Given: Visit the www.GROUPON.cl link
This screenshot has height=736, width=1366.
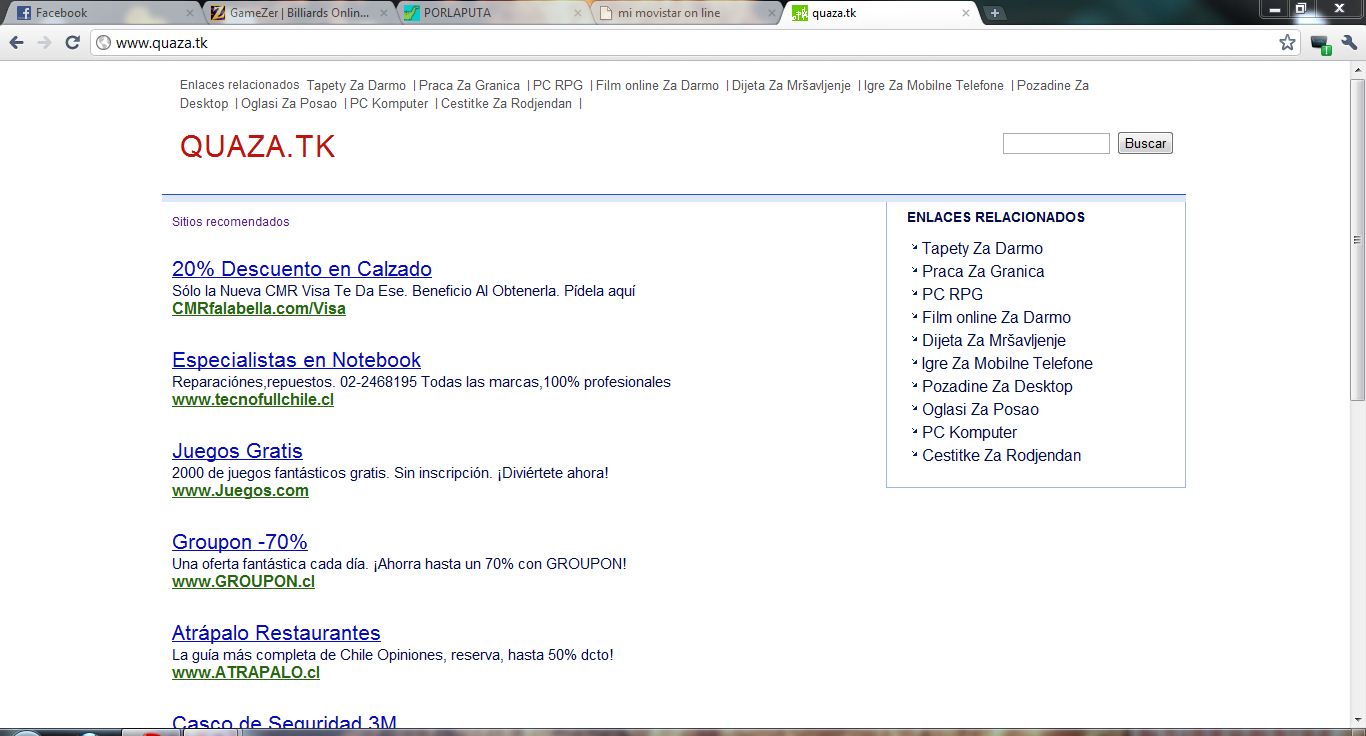Looking at the screenshot, I should 243,582.
